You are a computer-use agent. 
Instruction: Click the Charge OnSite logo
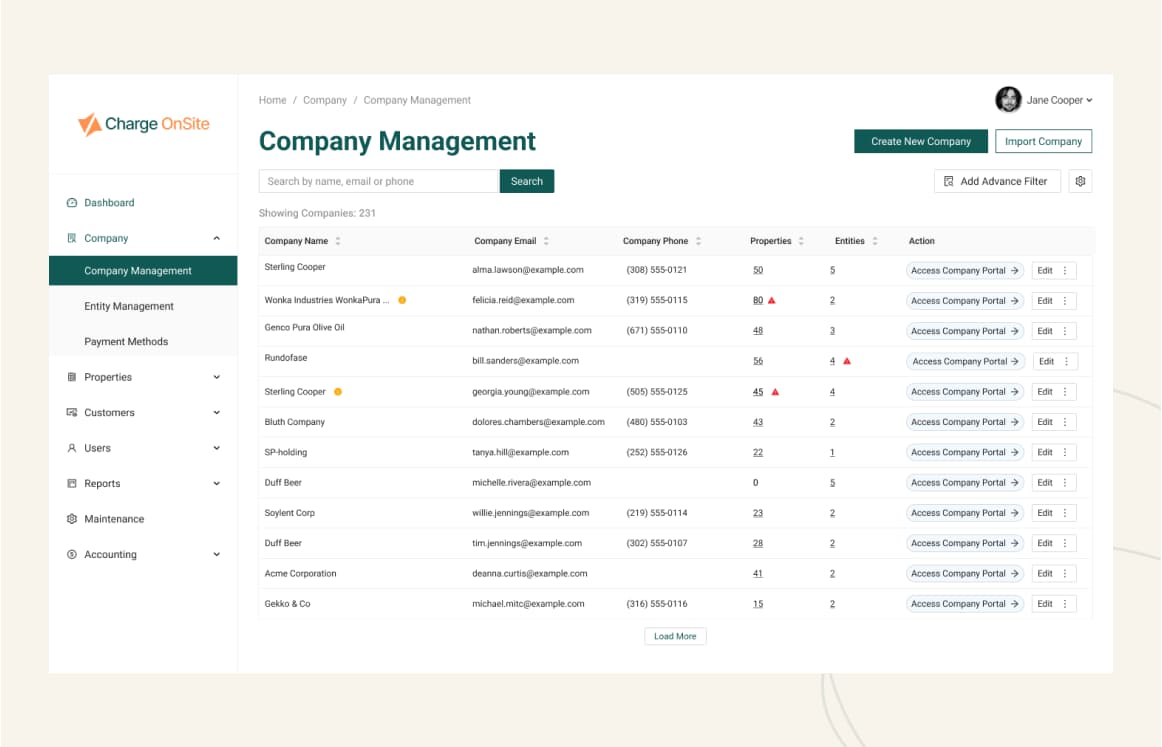click(x=143, y=124)
